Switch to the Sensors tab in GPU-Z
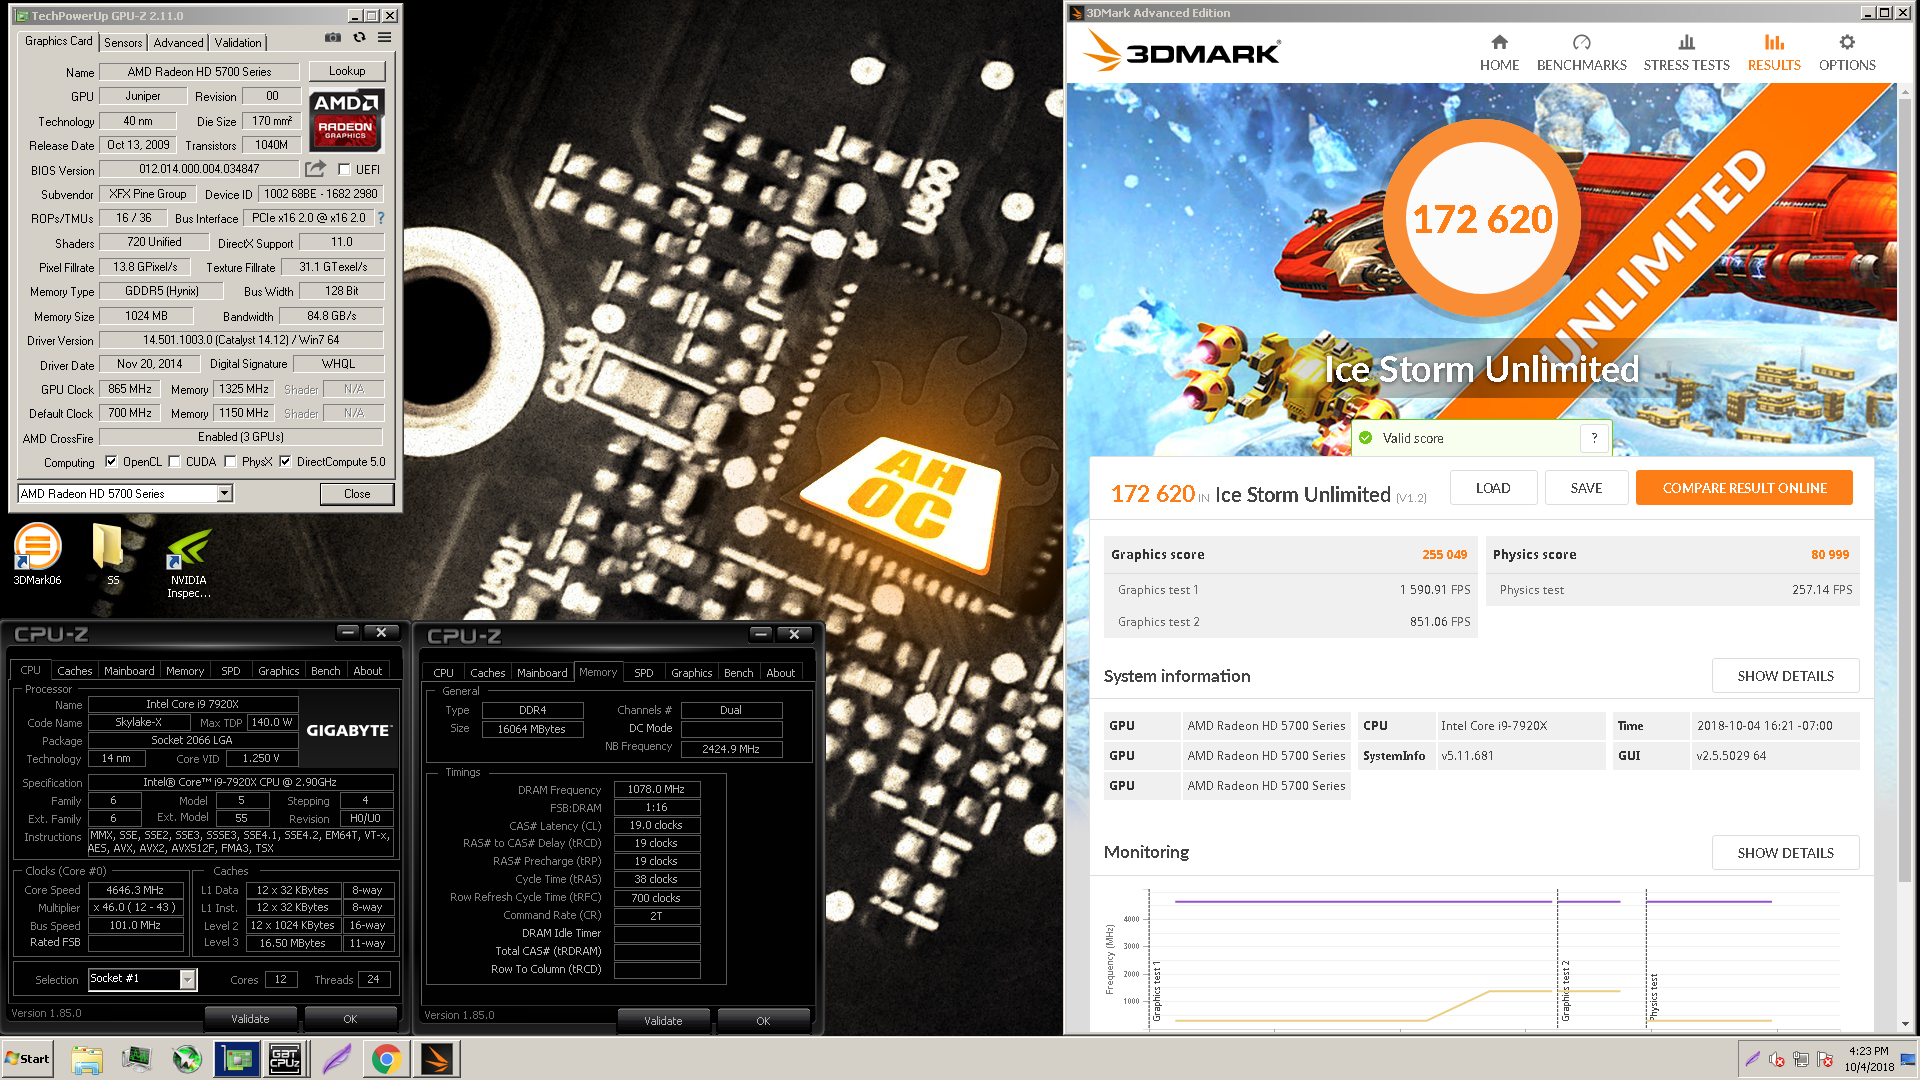Viewport: 1920px width, 1080px height. click(123, 43)
